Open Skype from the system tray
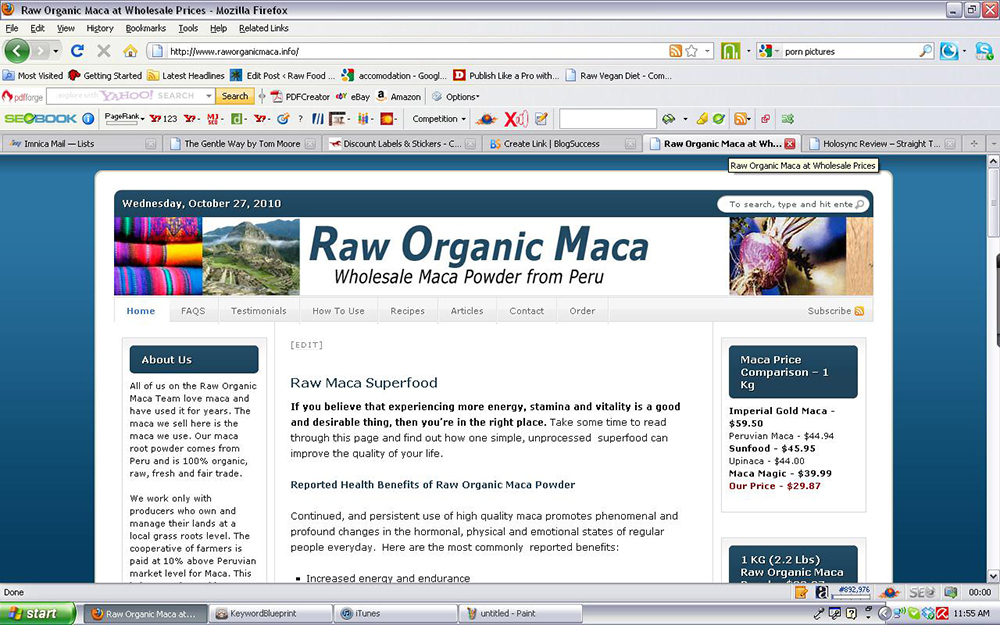The height and width of the screenshot is (625, 1000). click(x=913, y=613)
